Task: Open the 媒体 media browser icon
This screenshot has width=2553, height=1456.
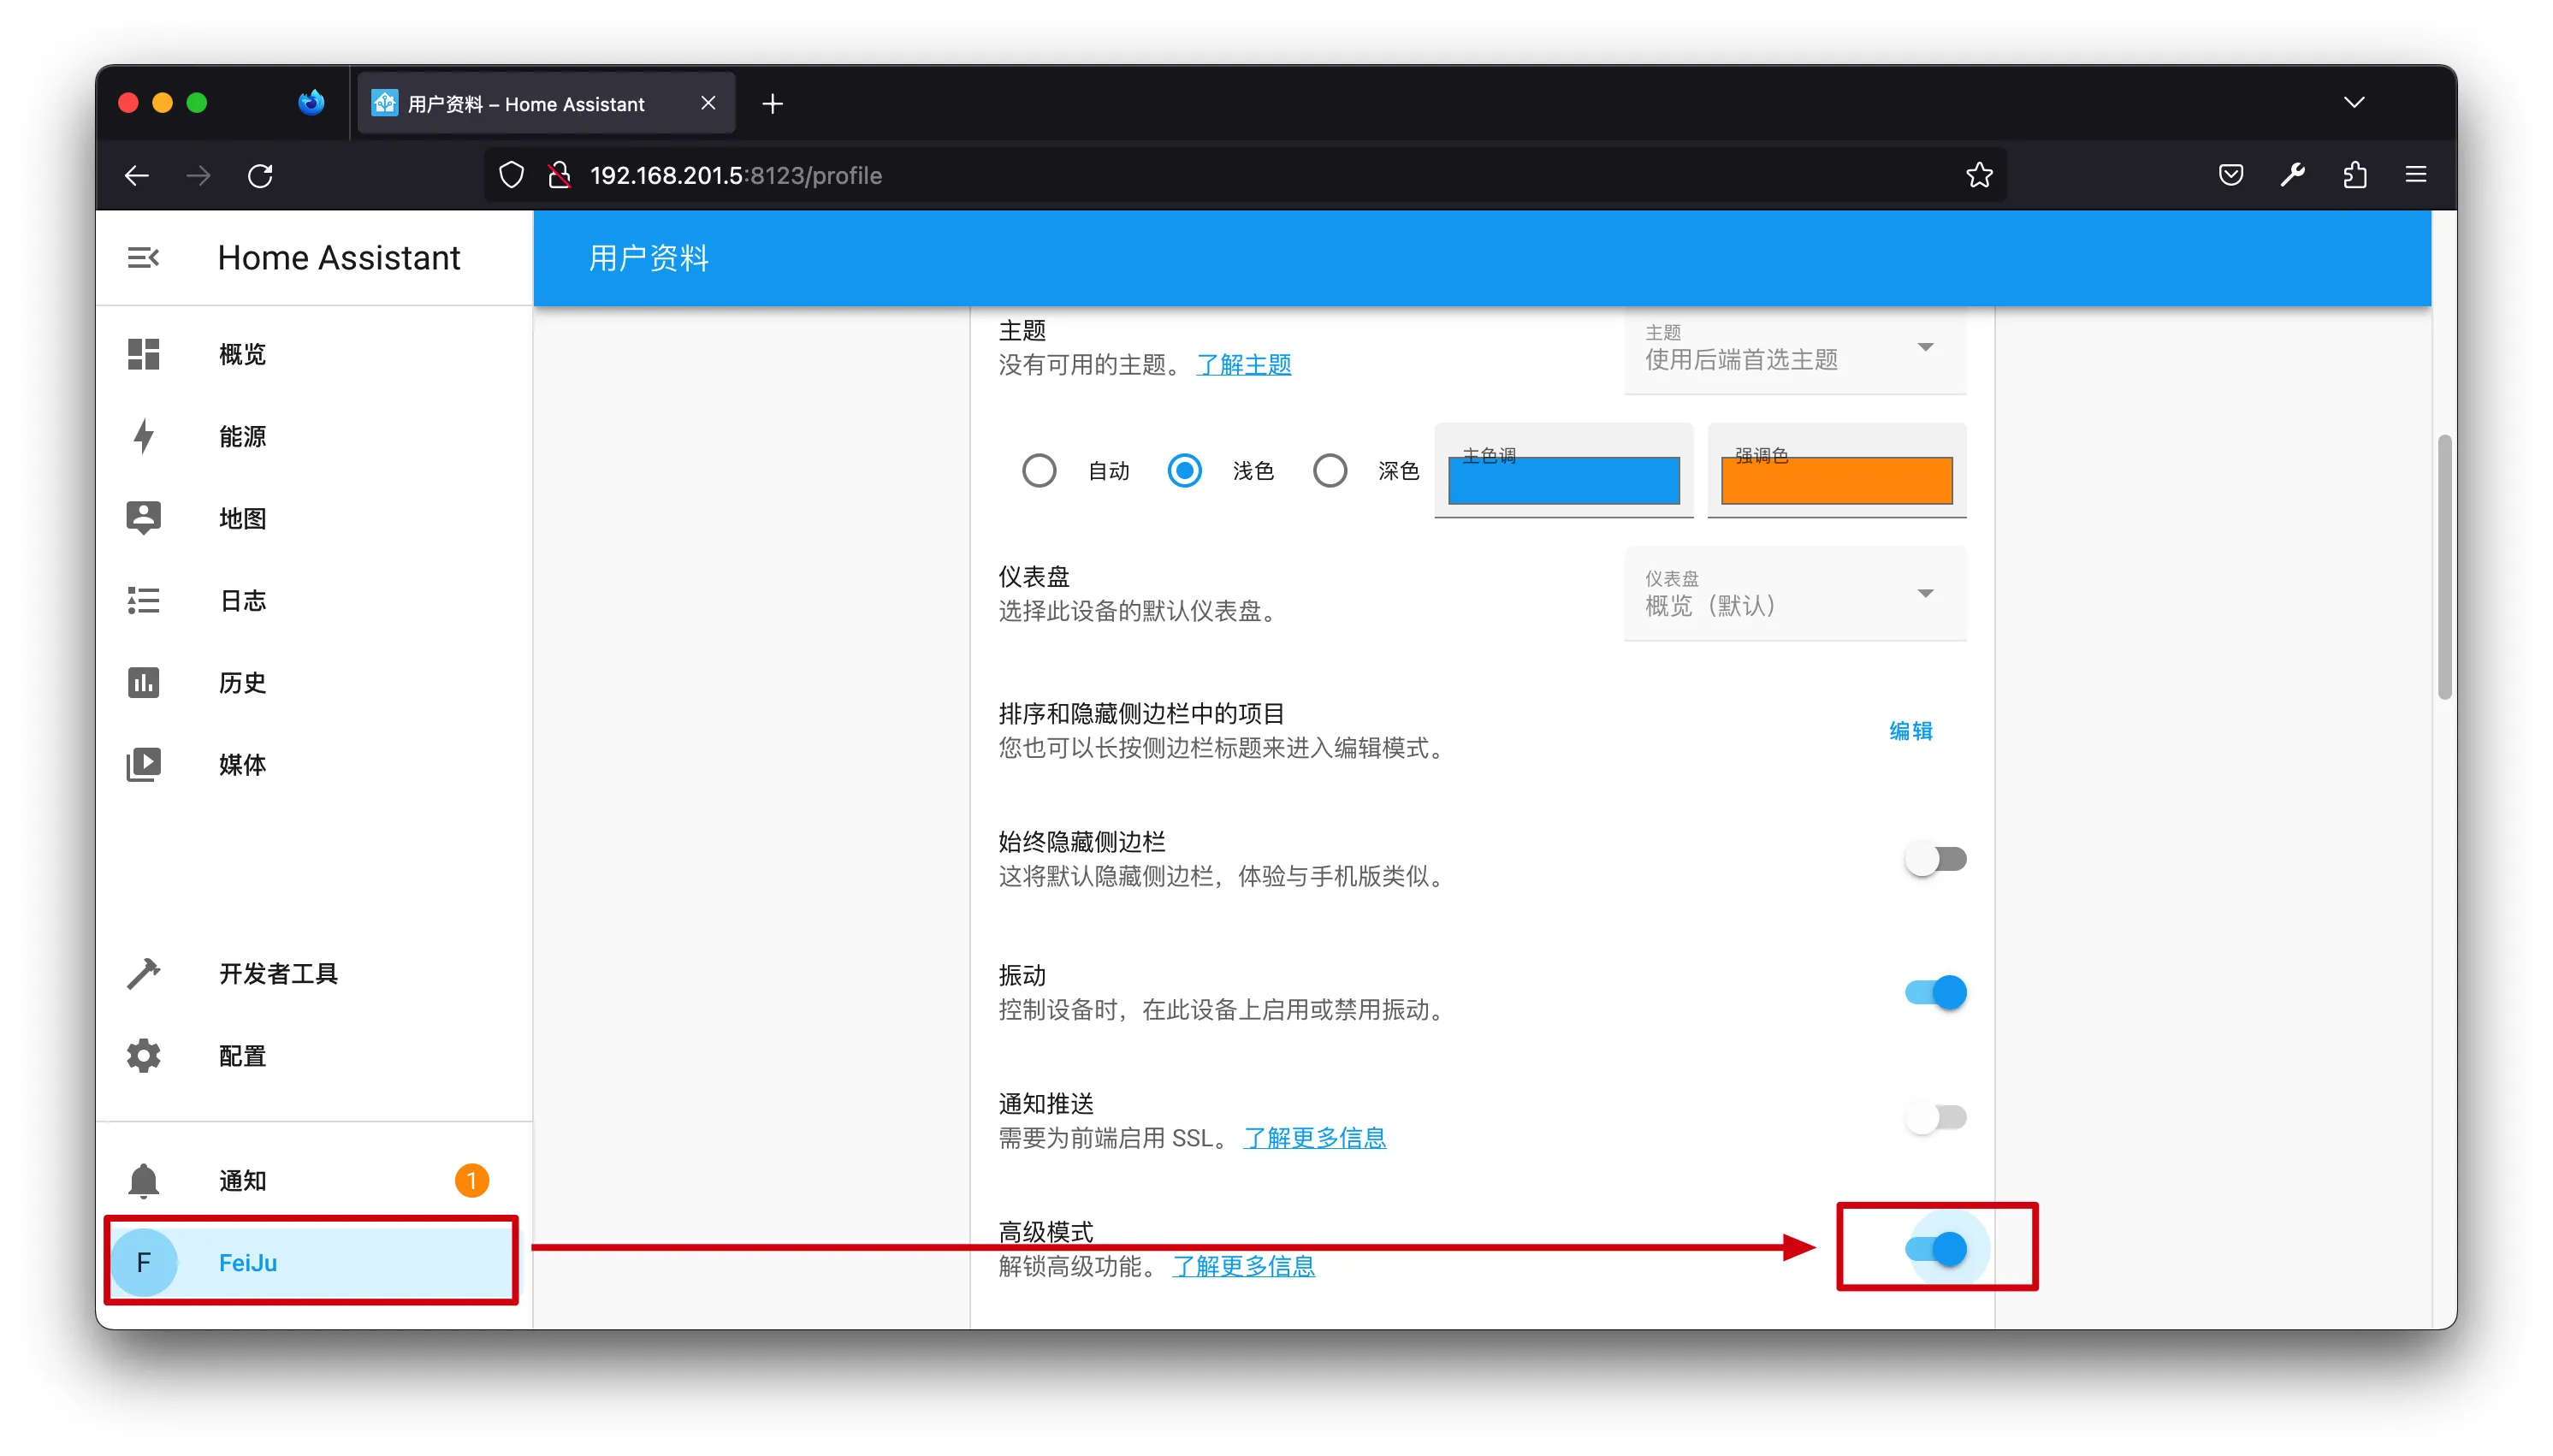Action: click(143, 764)
